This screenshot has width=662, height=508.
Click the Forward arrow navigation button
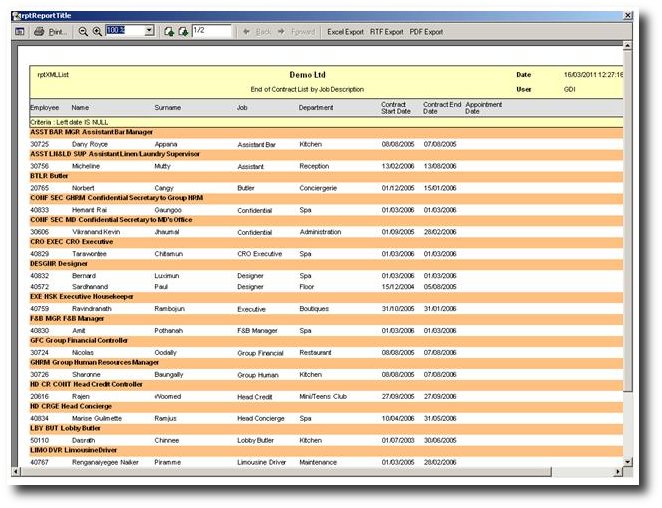297,32
